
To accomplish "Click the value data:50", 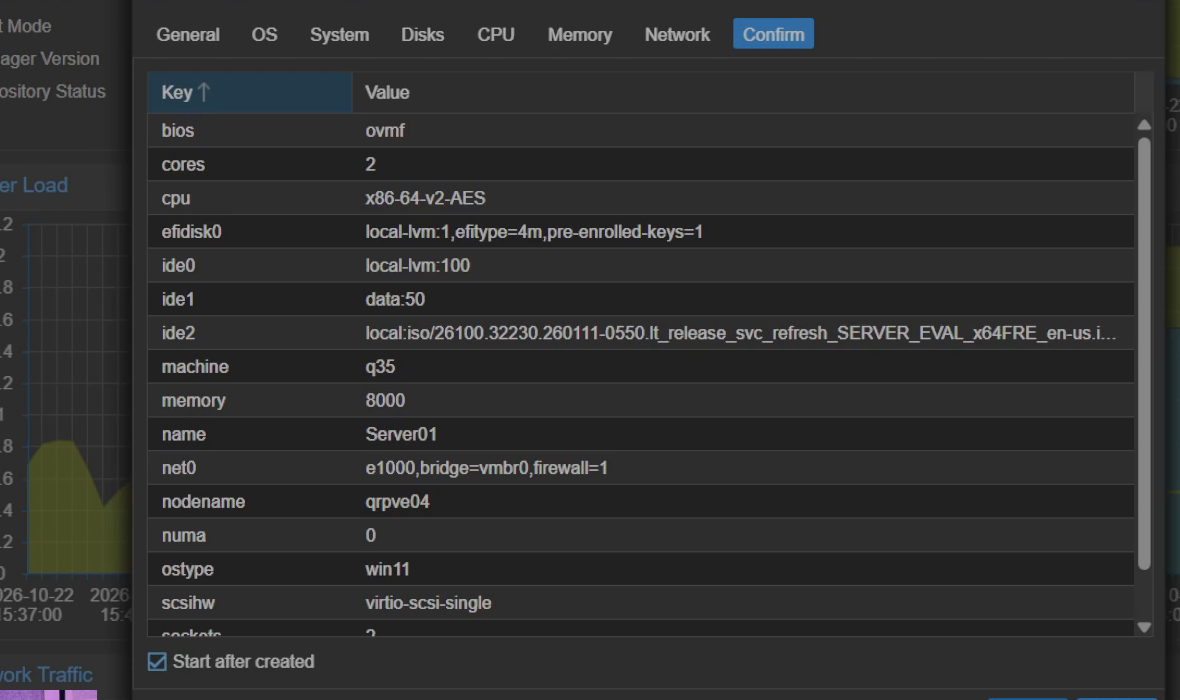I will pyautogui.click(x=394, y=300).
